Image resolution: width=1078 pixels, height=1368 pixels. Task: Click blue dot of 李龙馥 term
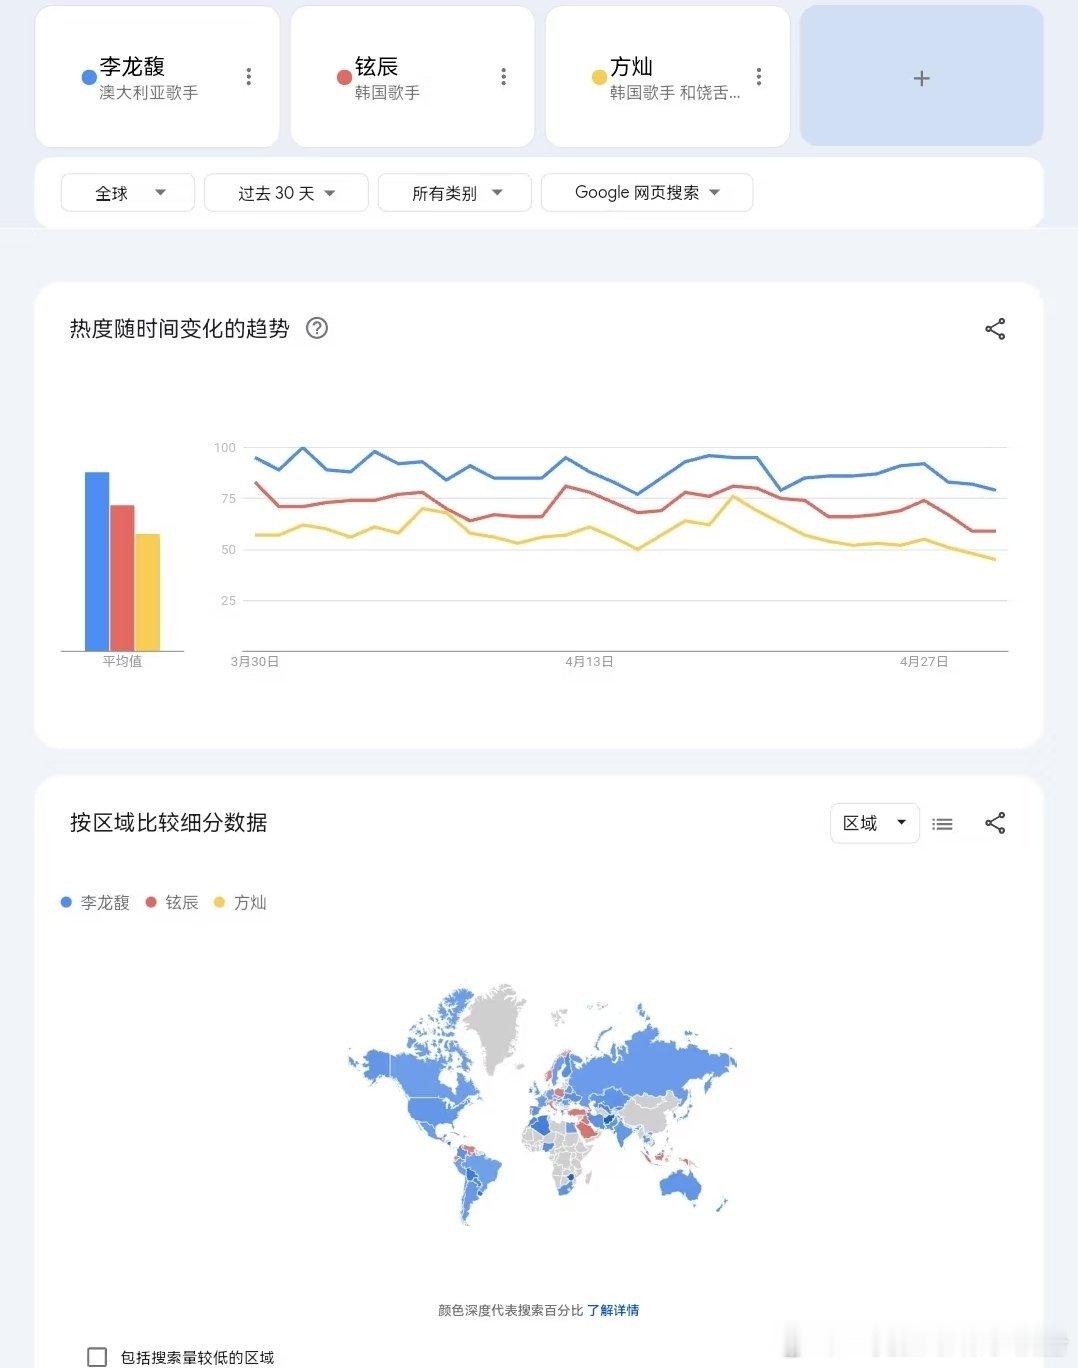pos(89,77)
